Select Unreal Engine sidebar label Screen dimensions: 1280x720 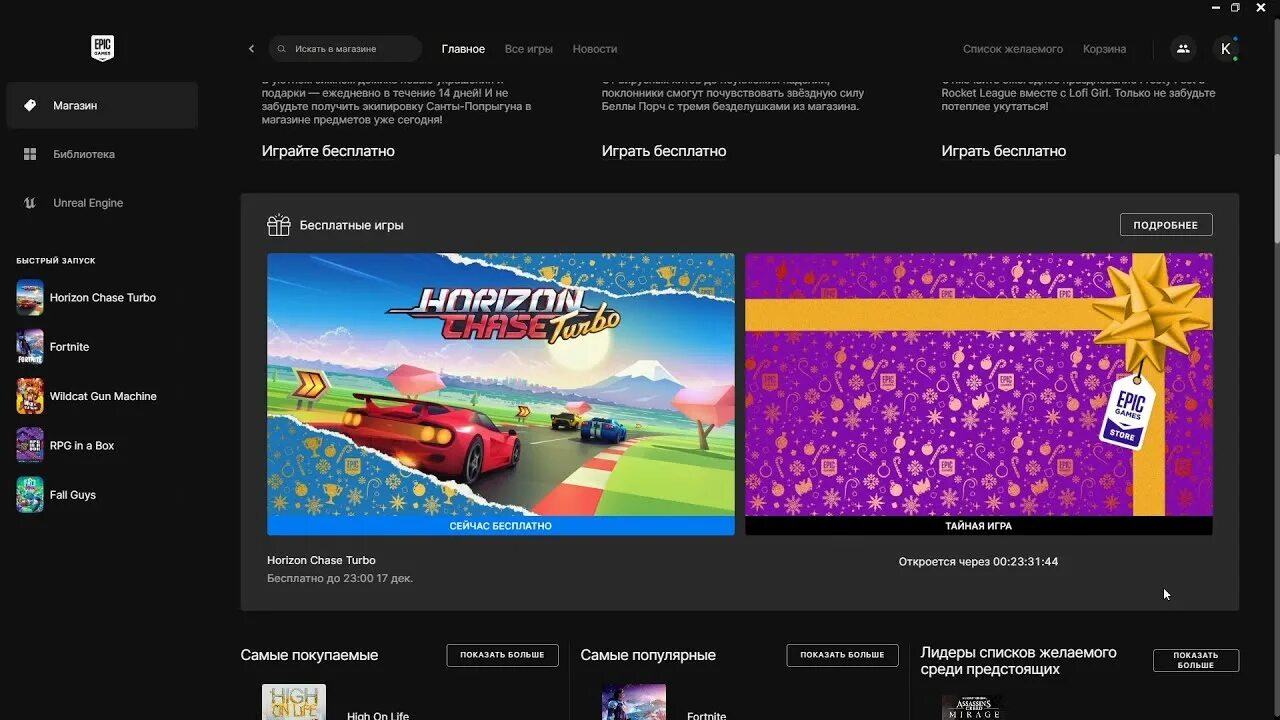88,203
